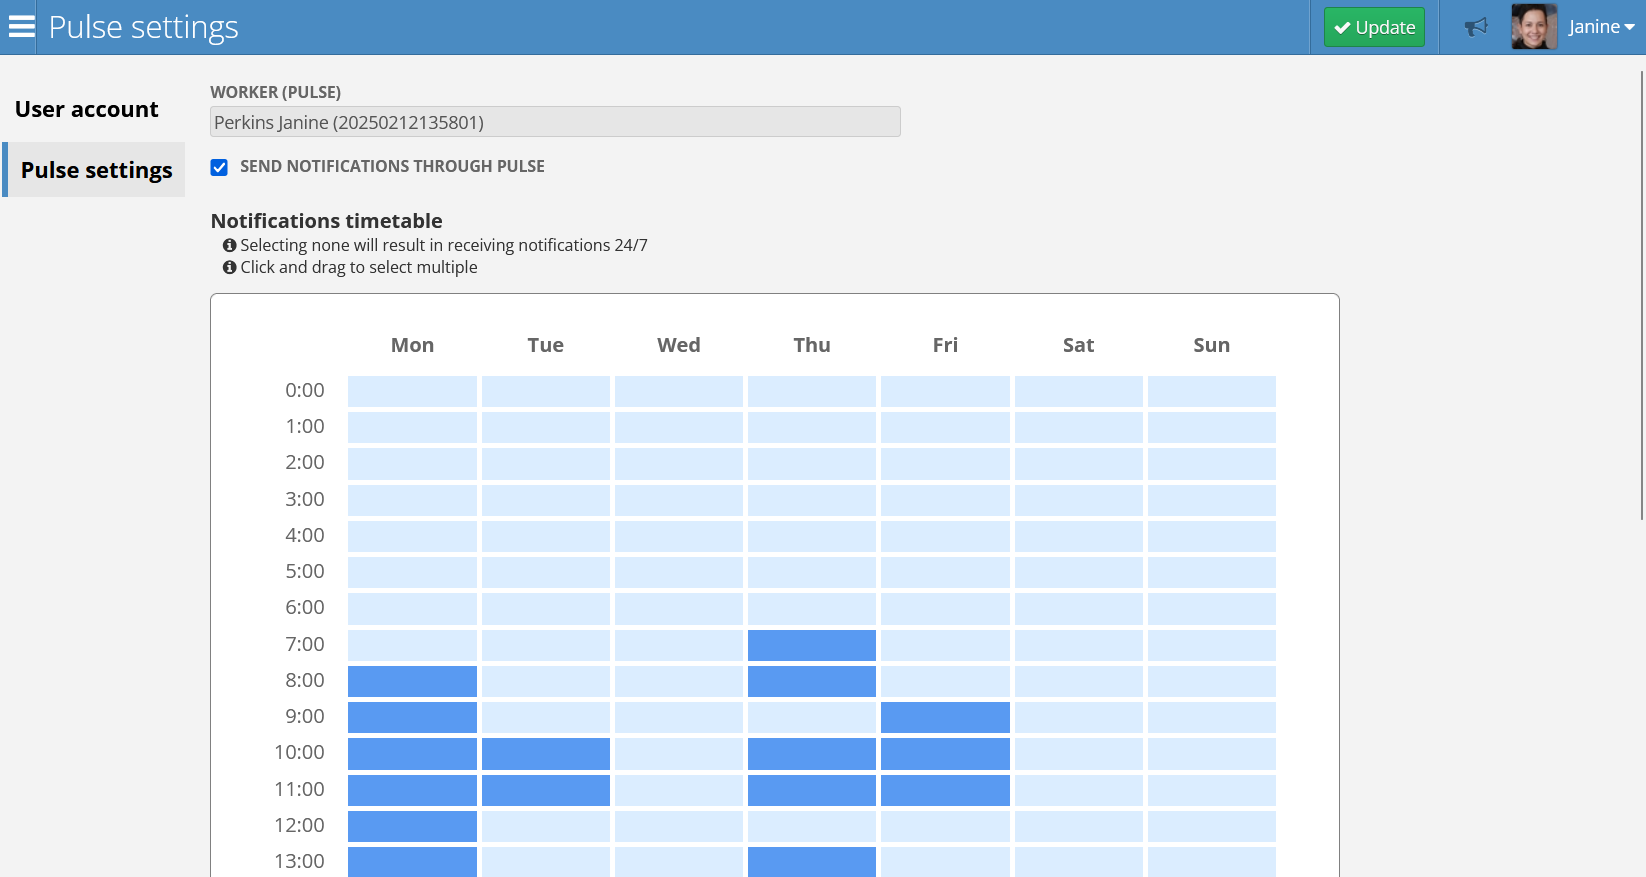Open the Janine user dropdown
This screenshot has width=1646, height=877.
coord(1601,27)
